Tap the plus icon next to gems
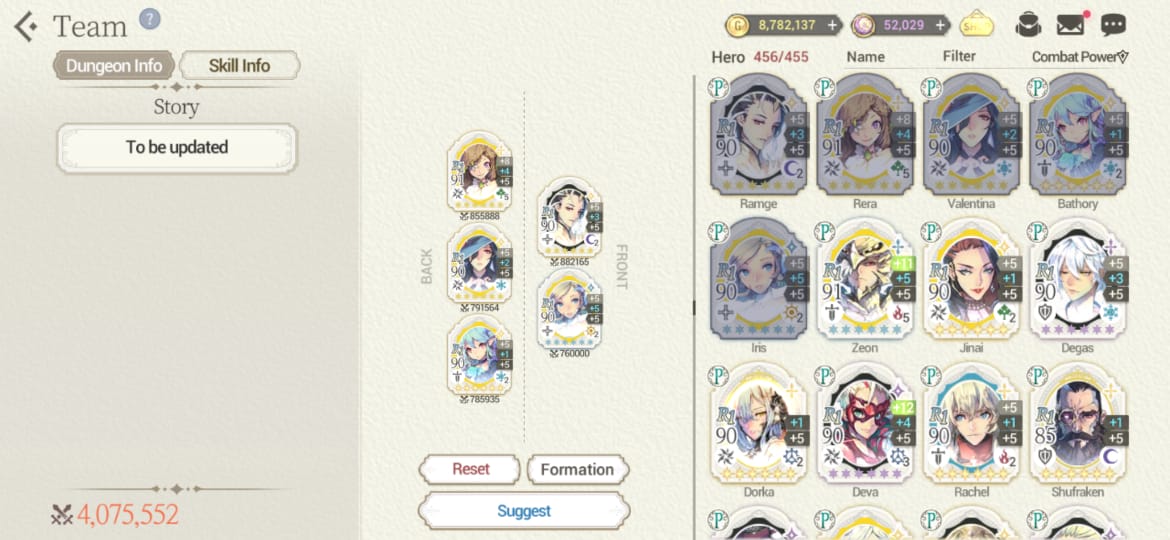 [940, 25]
